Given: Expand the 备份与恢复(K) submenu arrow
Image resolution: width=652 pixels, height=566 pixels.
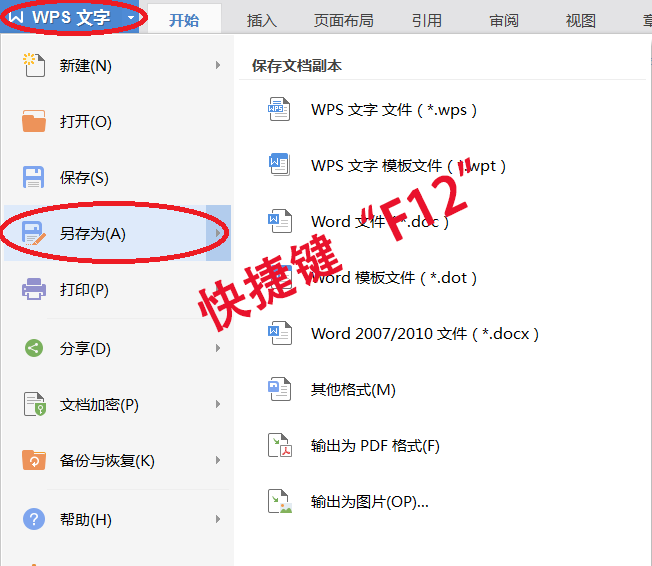Looking at the screenshot, I should 217,460.
